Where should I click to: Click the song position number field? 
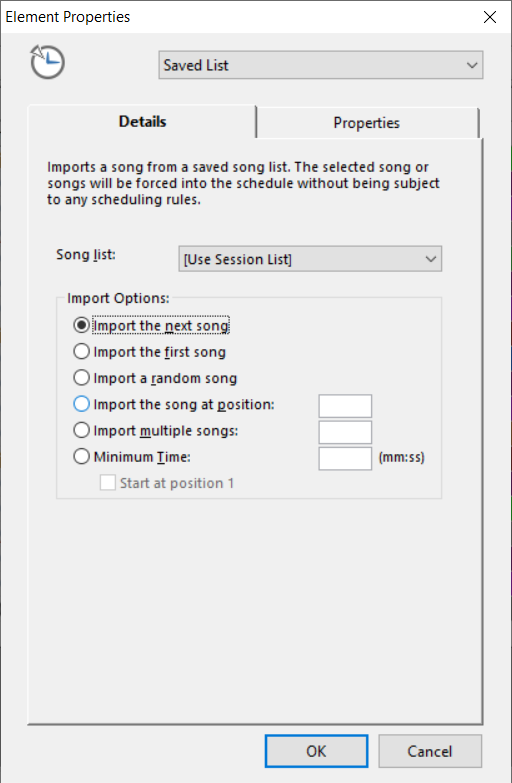[x=345, y=406]
